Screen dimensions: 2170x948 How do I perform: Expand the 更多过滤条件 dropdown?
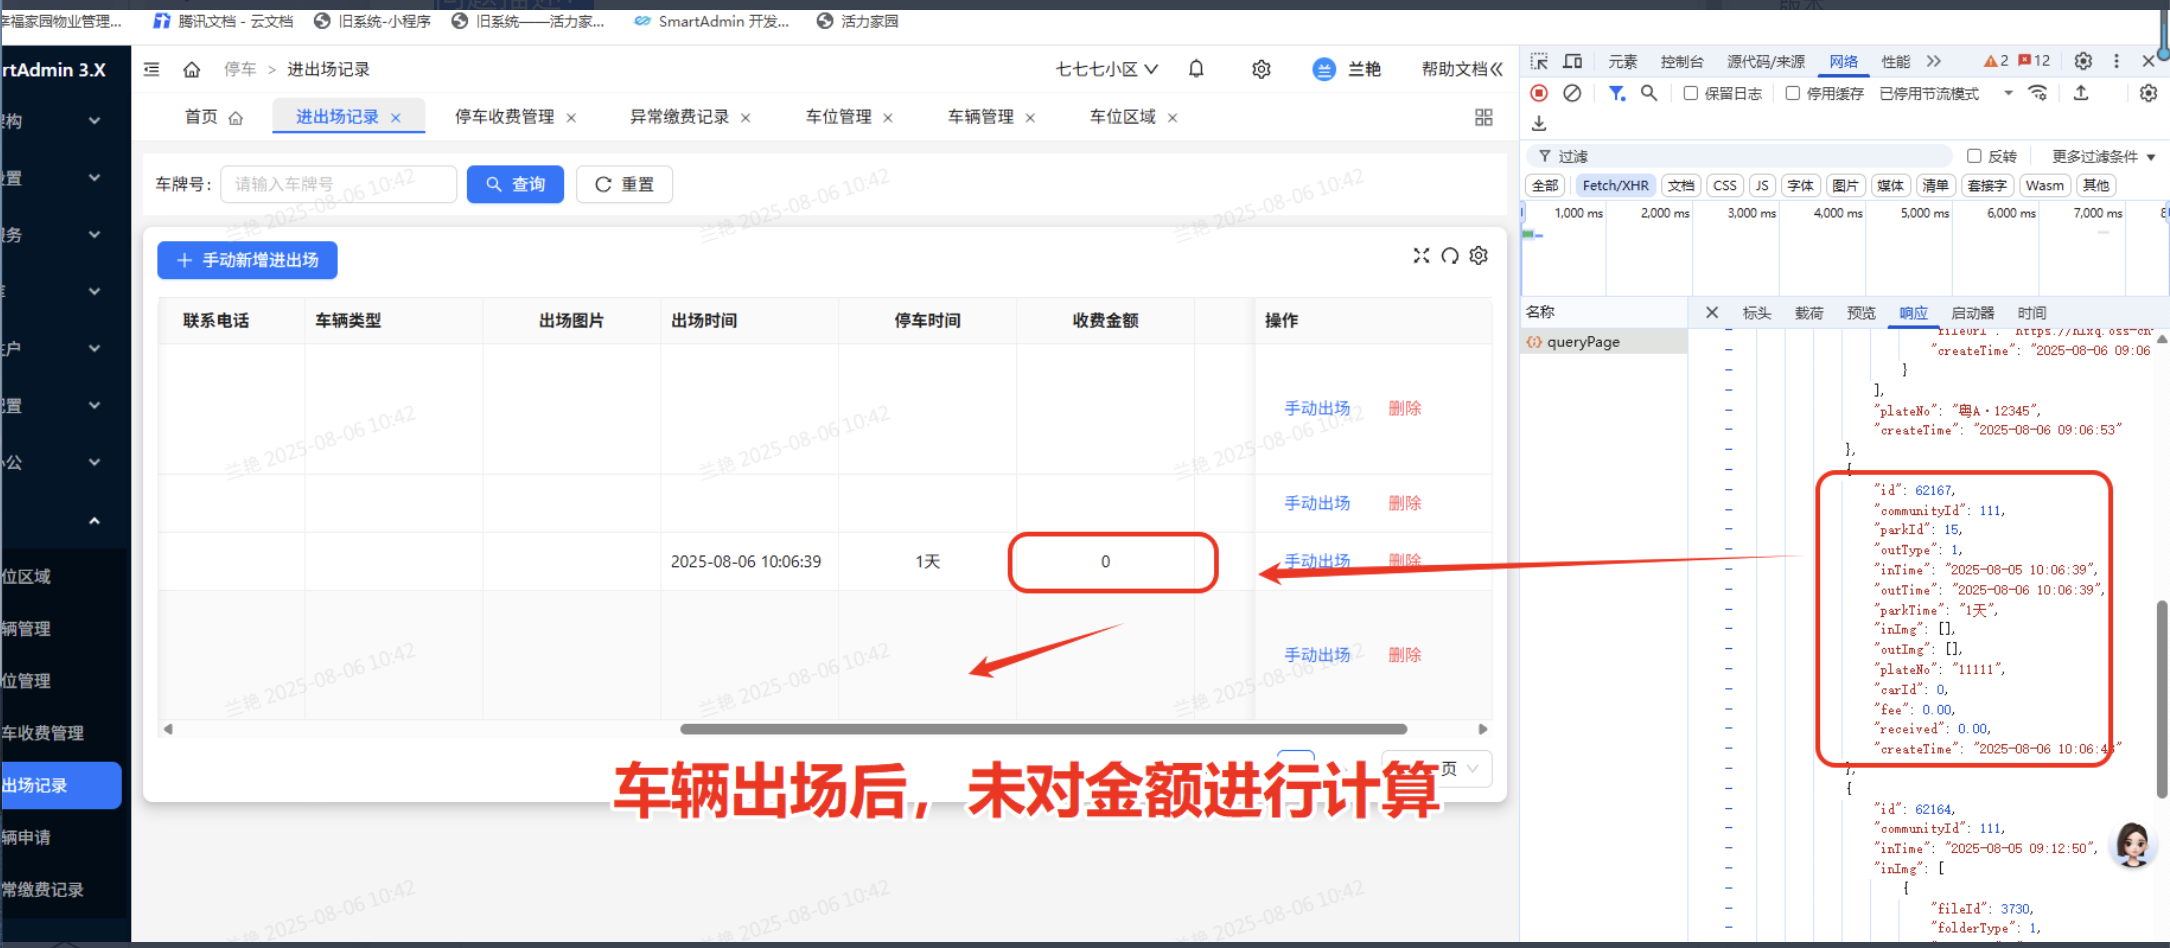click(2103, 156)
